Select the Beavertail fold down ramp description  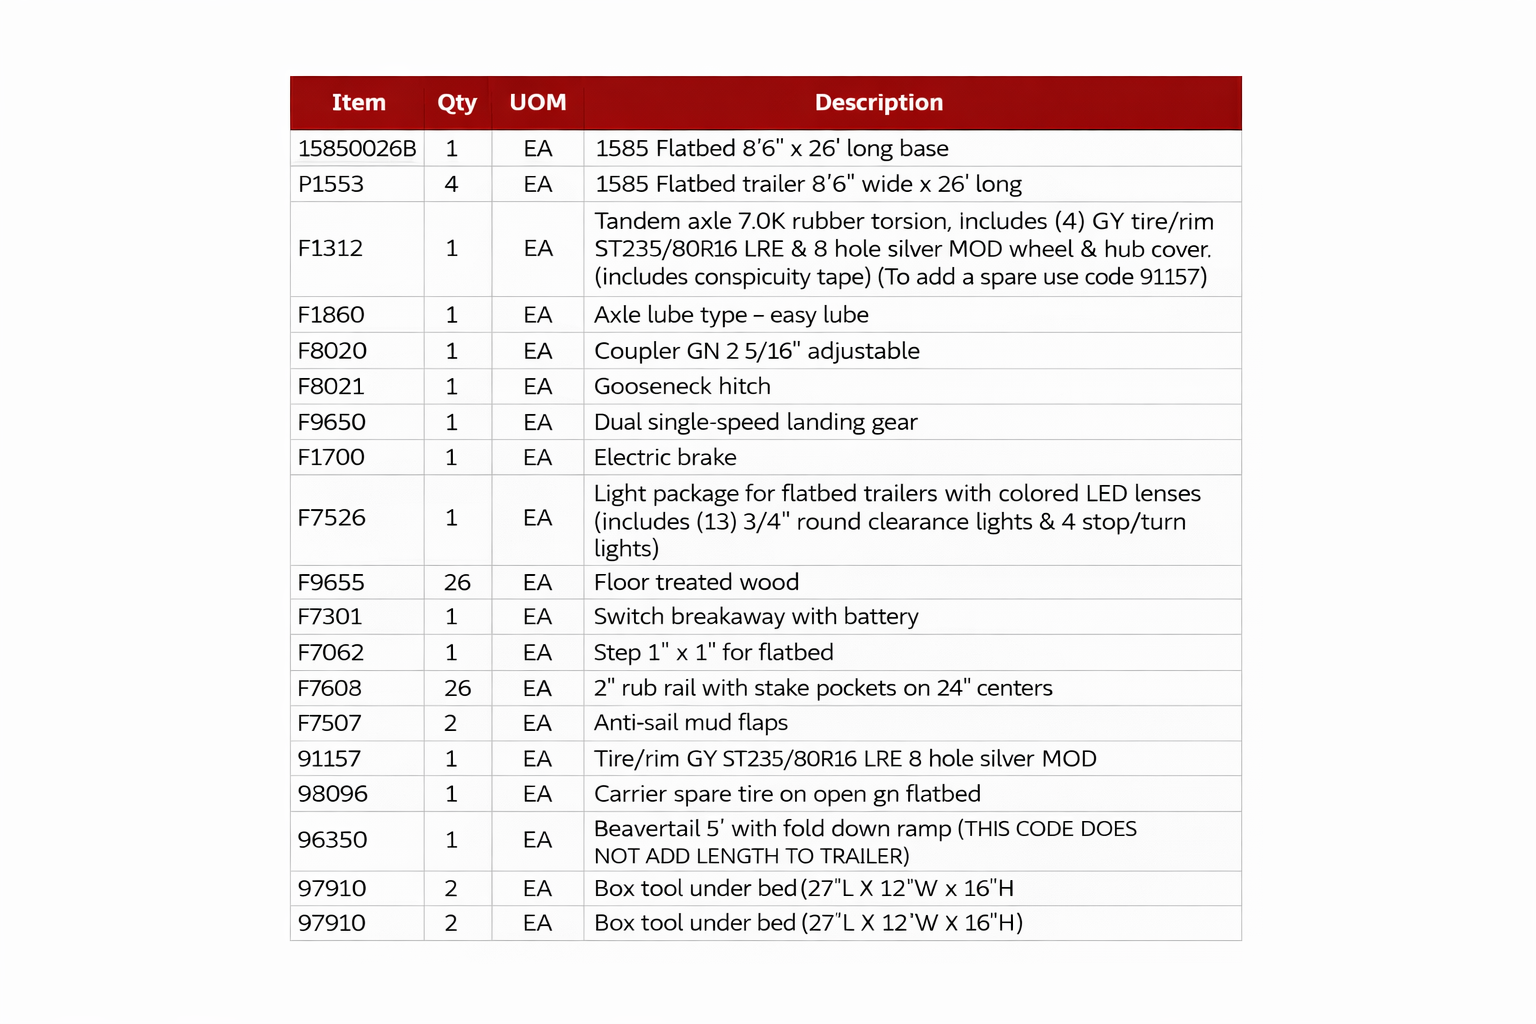point(864,842)
